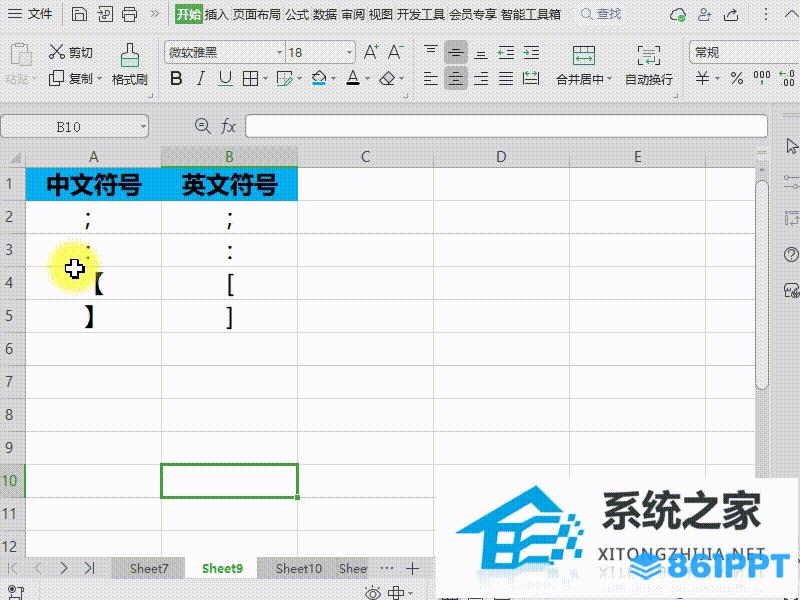Screen dimensions: 800x600
Task: Go to the 公式 tab
Action: coord(297,14)
